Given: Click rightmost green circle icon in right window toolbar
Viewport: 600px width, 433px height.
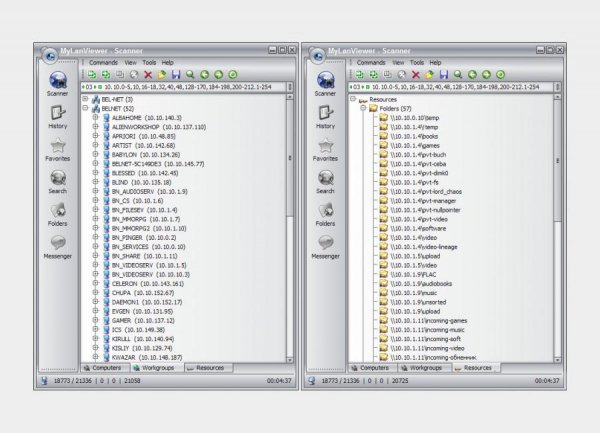Looking at the screenshot, I should click(x=501, y=75).
